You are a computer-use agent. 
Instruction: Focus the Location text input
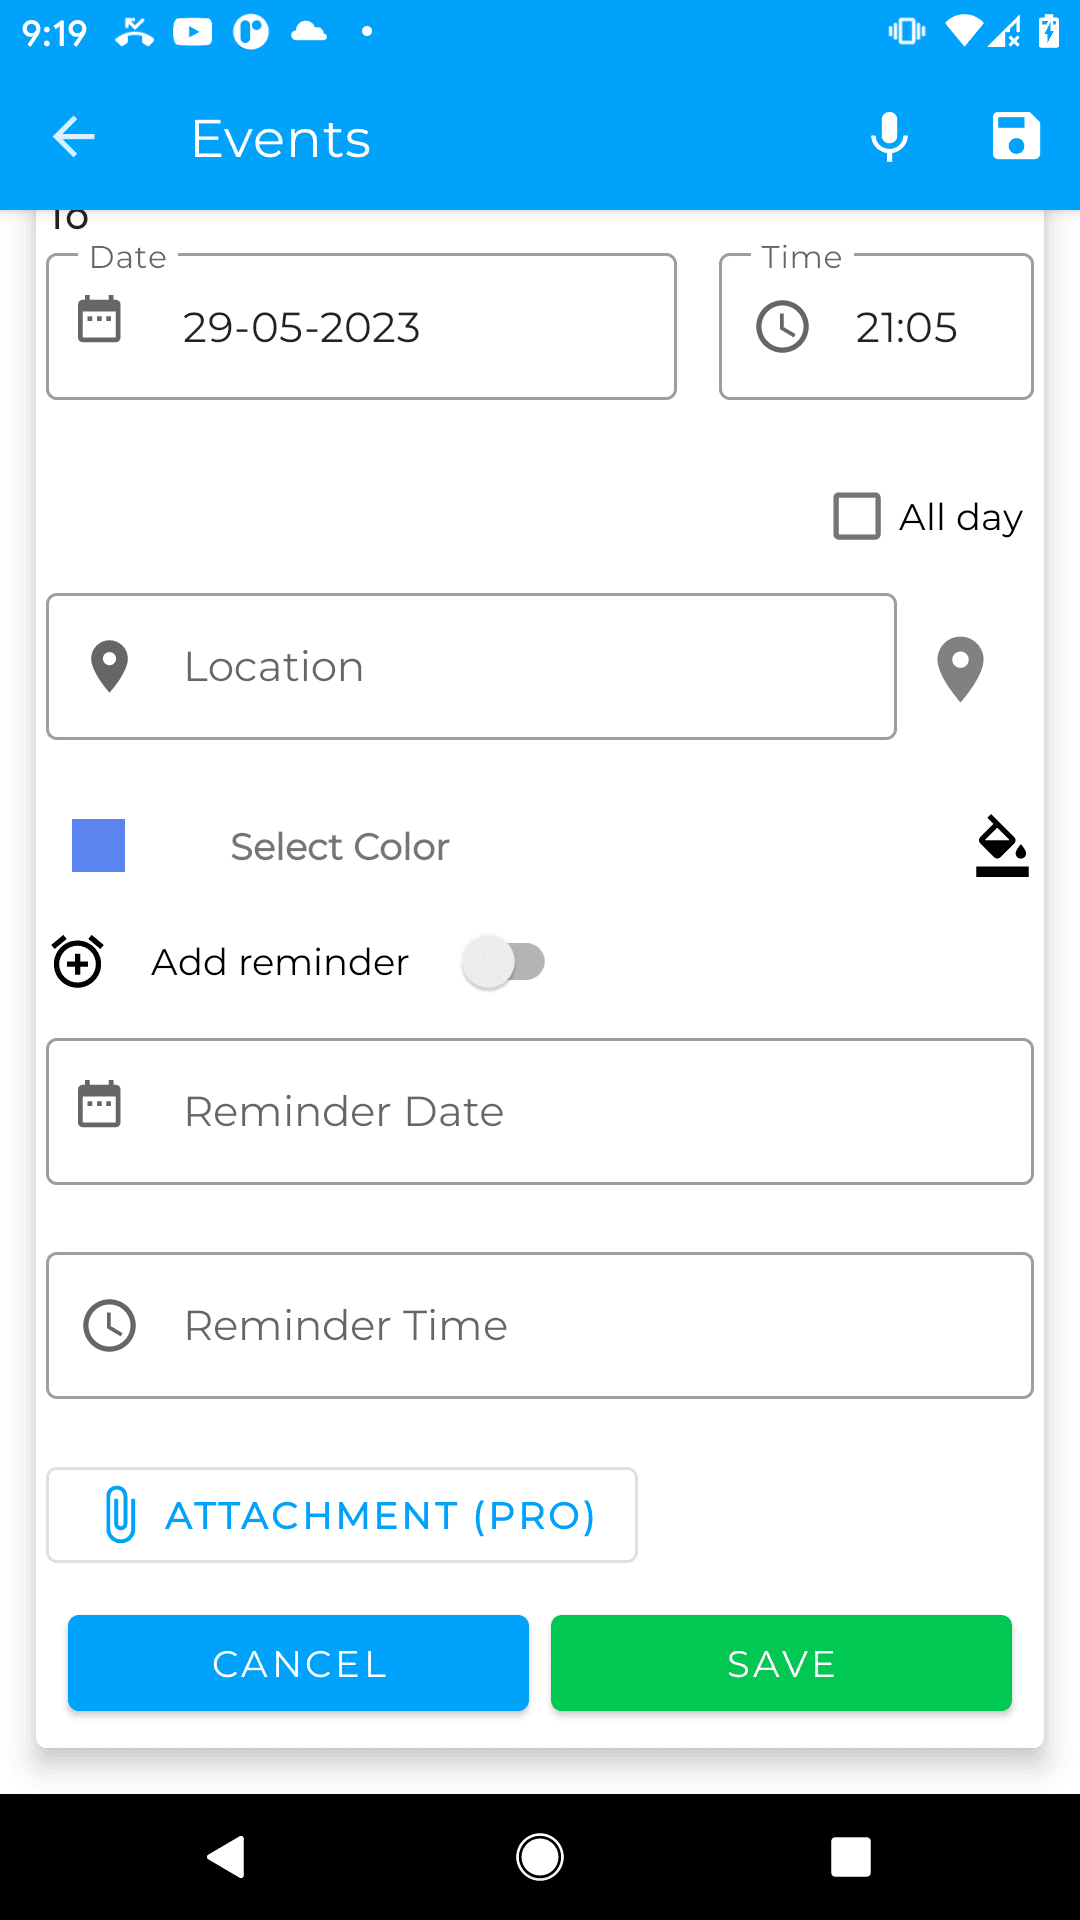coord(471,667)
